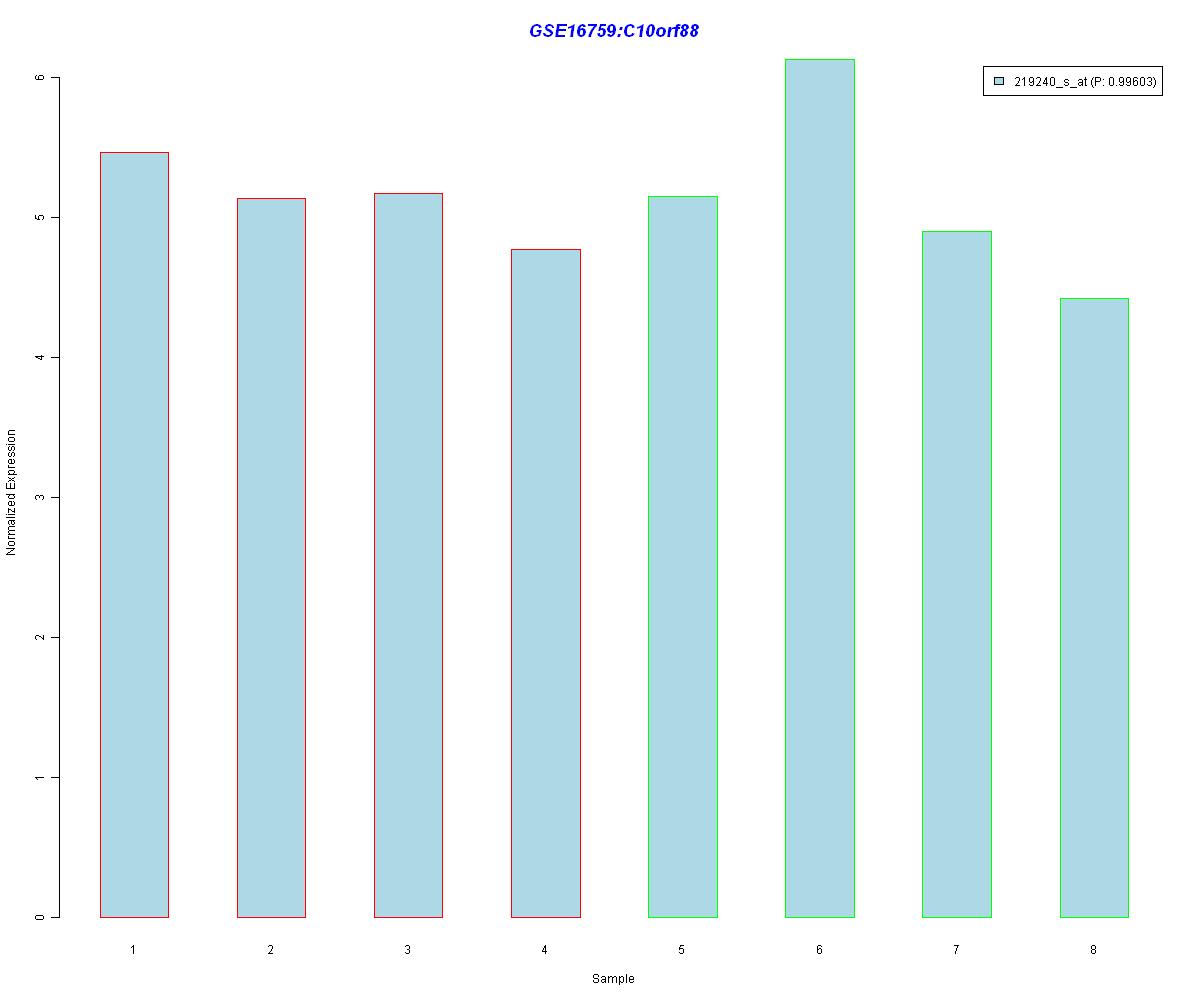Click x-axis tick label 2
1200x1000 pixels.
click(270, 949)
